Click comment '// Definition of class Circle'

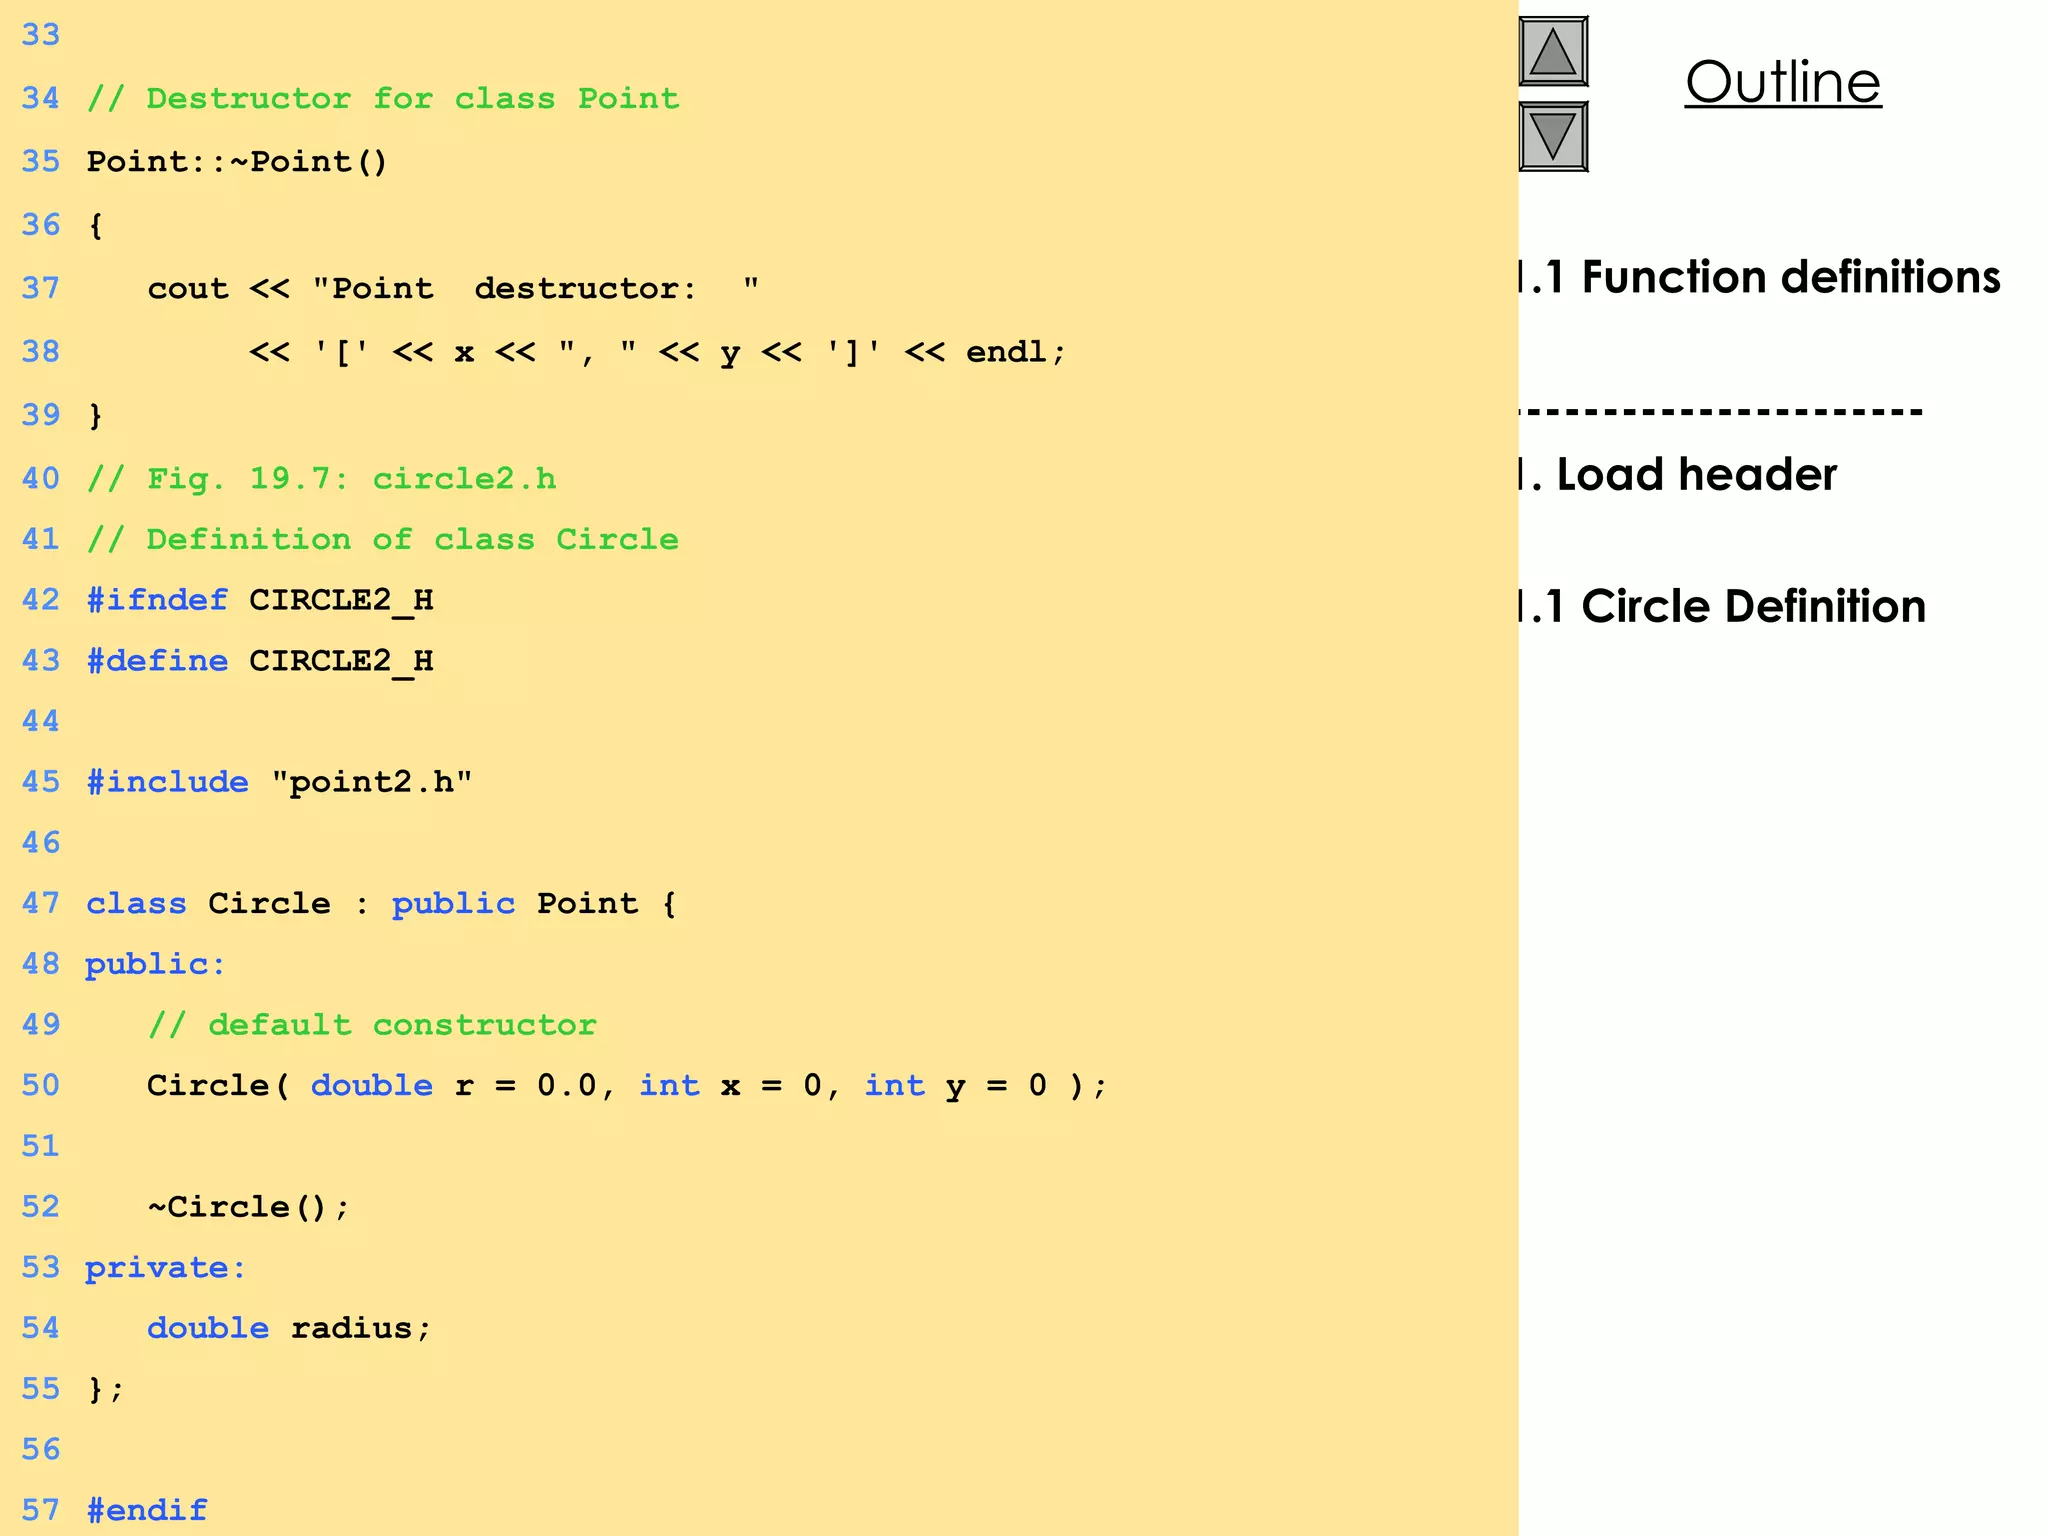pyautogui.click(x=383, y=540)
